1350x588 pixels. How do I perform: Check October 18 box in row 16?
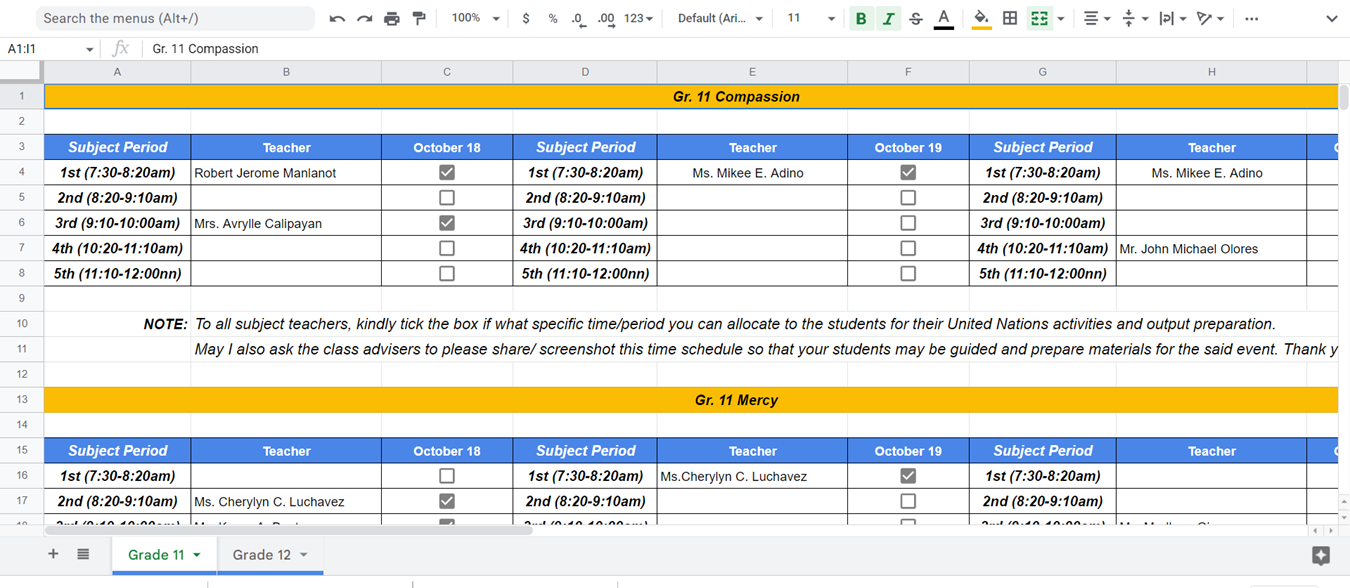[447, 476]
